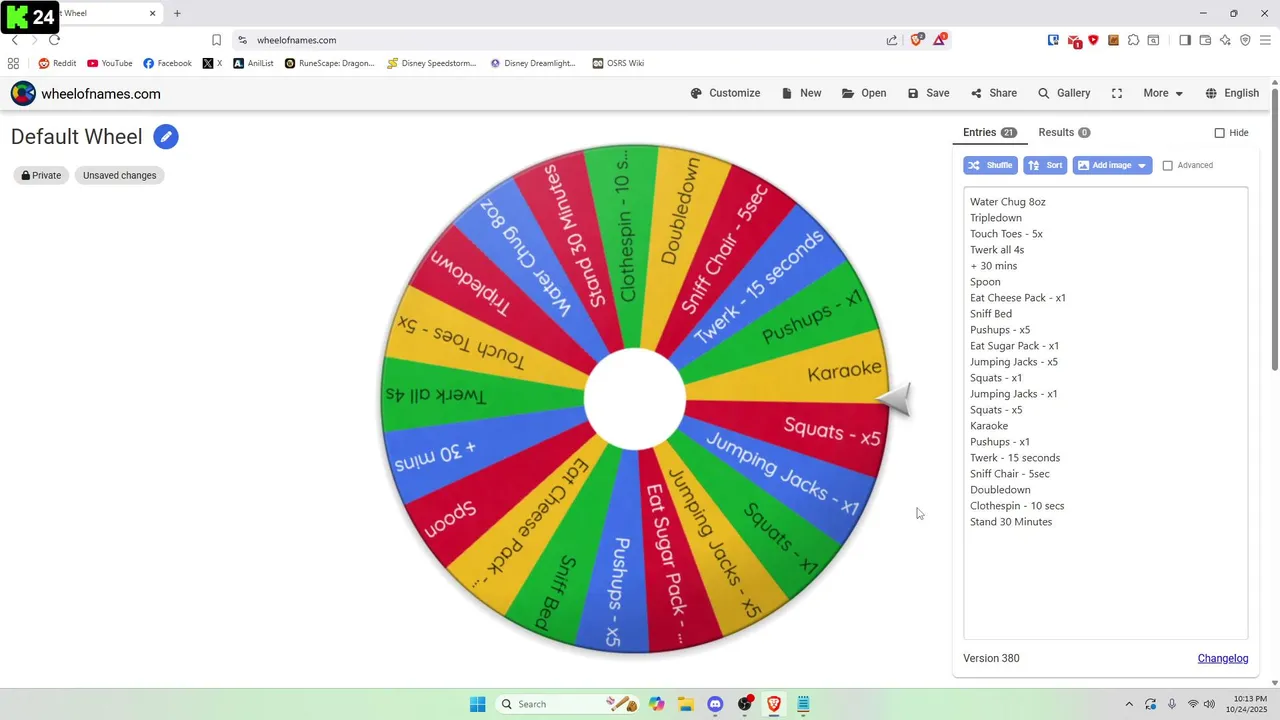The width and height of the screenshot is (1280, 720).
Task: Tick the Hide checkbox
Action: 1219,133
